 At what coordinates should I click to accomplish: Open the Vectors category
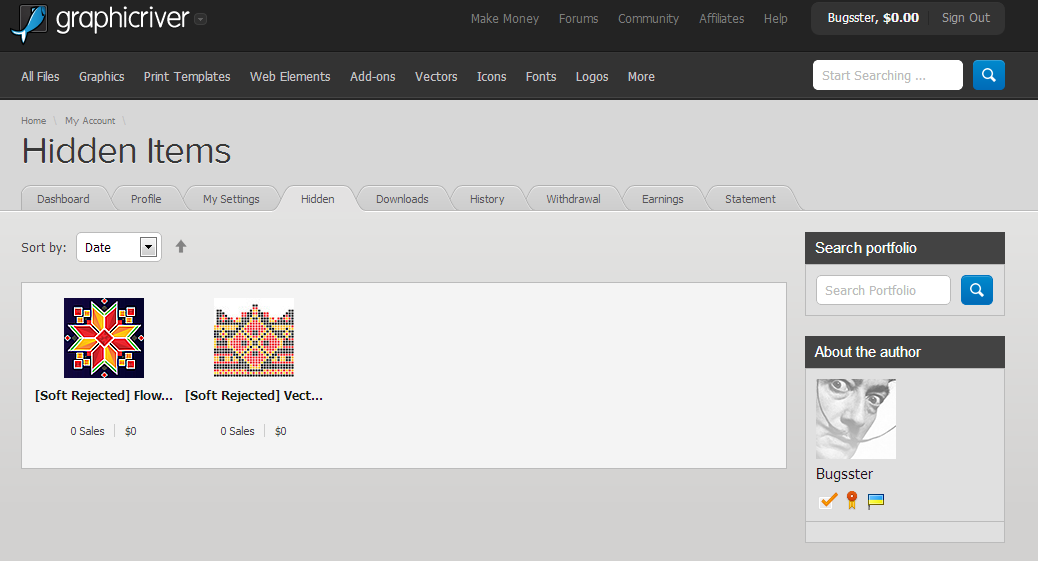pyautogui.click(x=436, y=76)
